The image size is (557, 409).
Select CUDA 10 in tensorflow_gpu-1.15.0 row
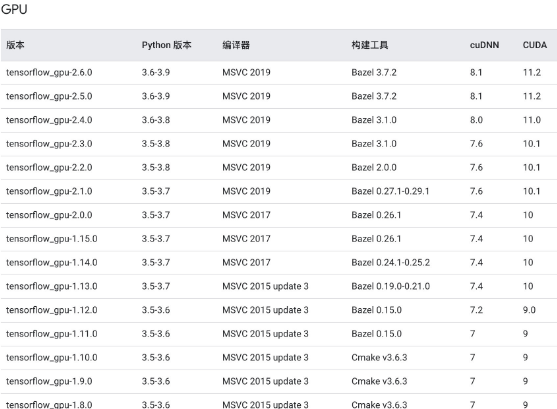click(528, 239)
